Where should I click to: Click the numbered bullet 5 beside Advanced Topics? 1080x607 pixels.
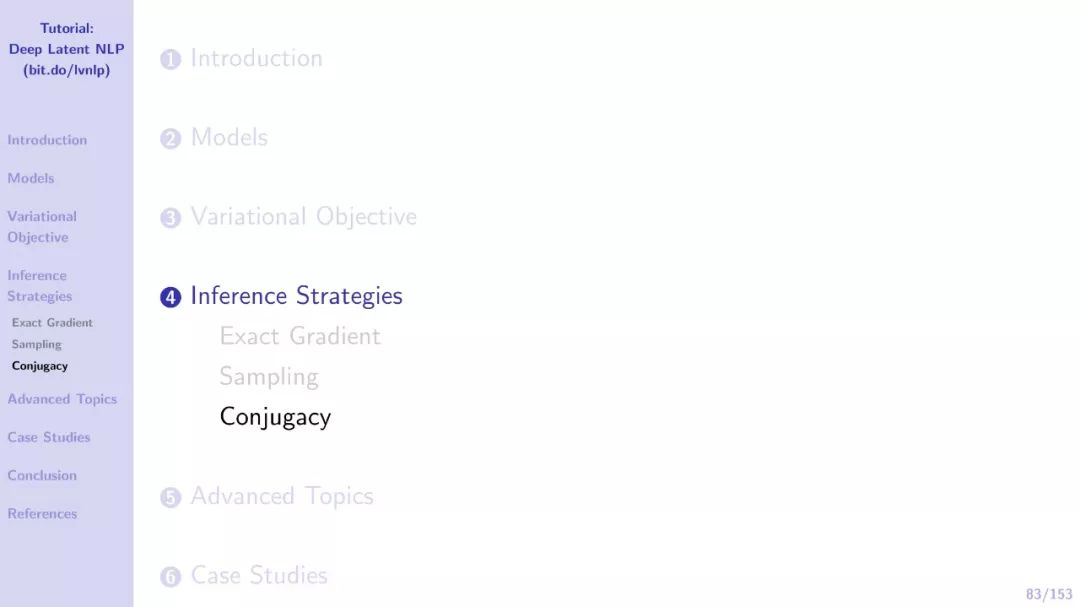(x=170, y=497)
